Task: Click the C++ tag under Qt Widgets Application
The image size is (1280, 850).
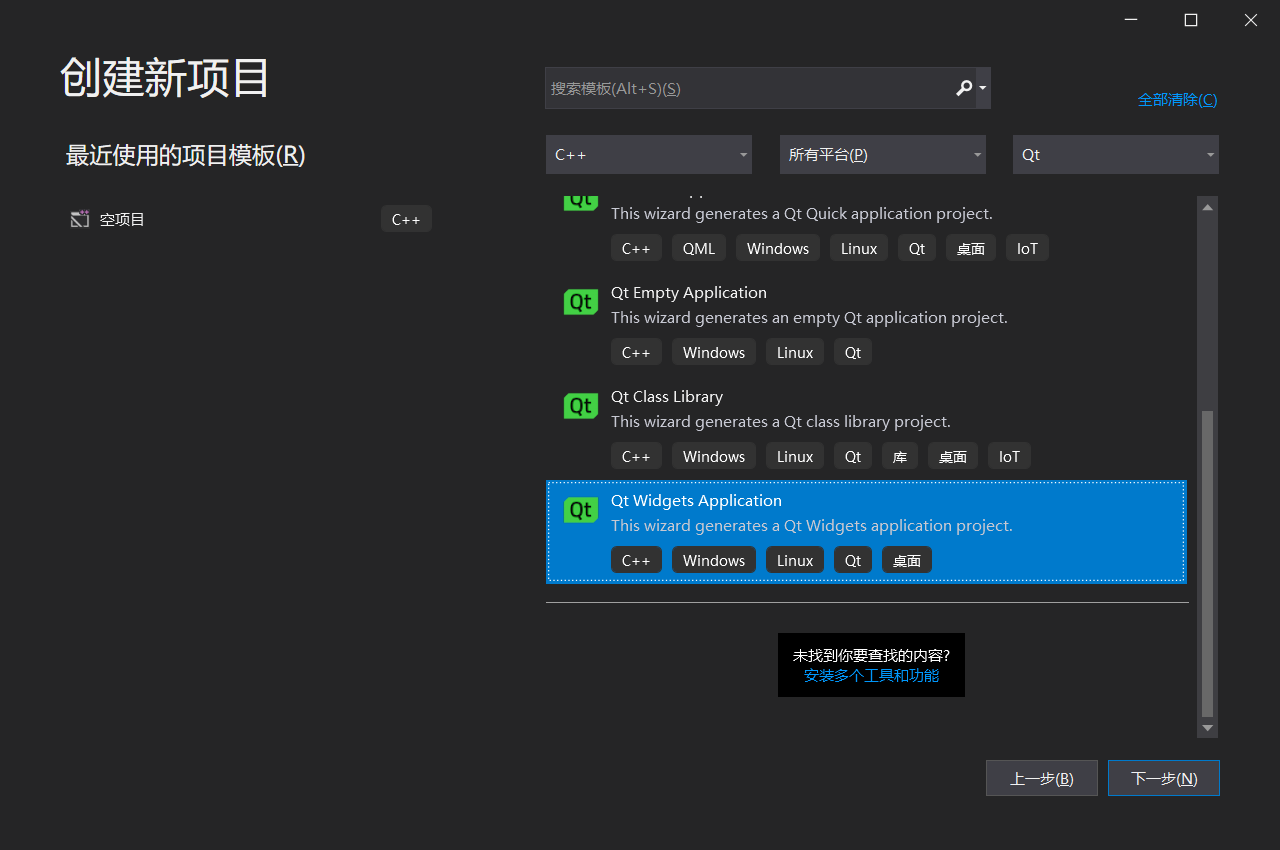Action: 636,559
